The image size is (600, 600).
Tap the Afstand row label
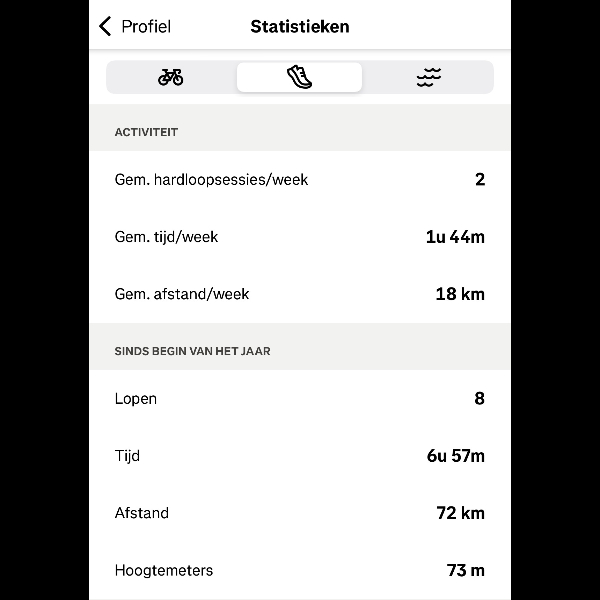click(x=142, y=513)
